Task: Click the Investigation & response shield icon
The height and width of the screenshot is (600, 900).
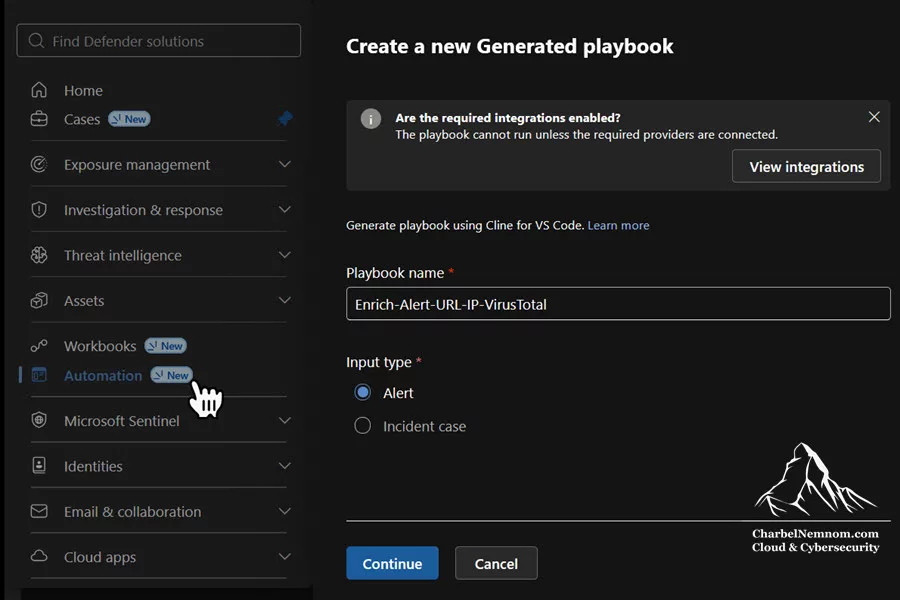Action: (39, 210)
